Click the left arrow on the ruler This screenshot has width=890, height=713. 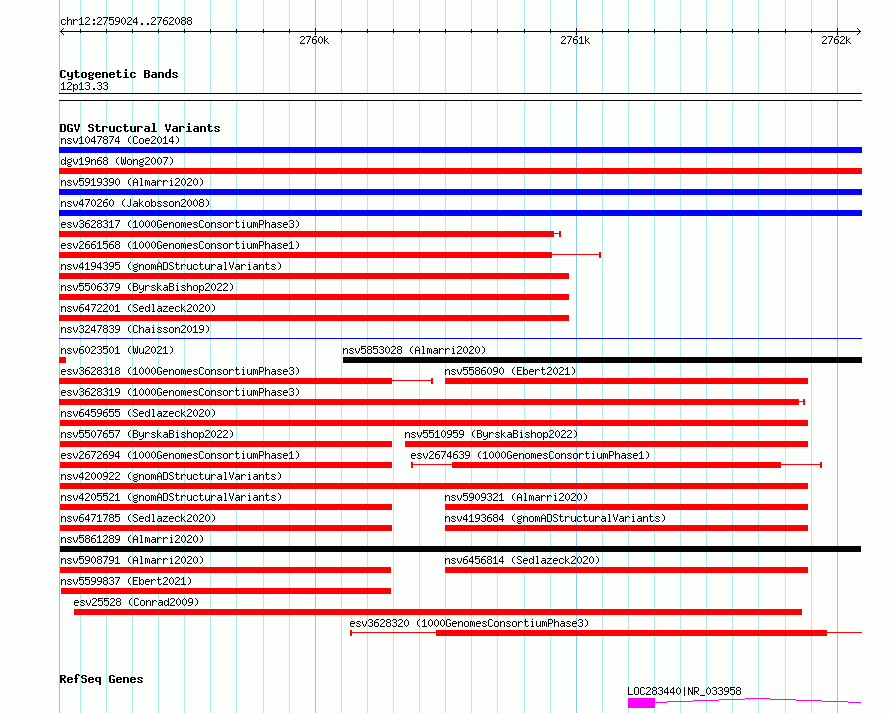(x=62, y=32)
